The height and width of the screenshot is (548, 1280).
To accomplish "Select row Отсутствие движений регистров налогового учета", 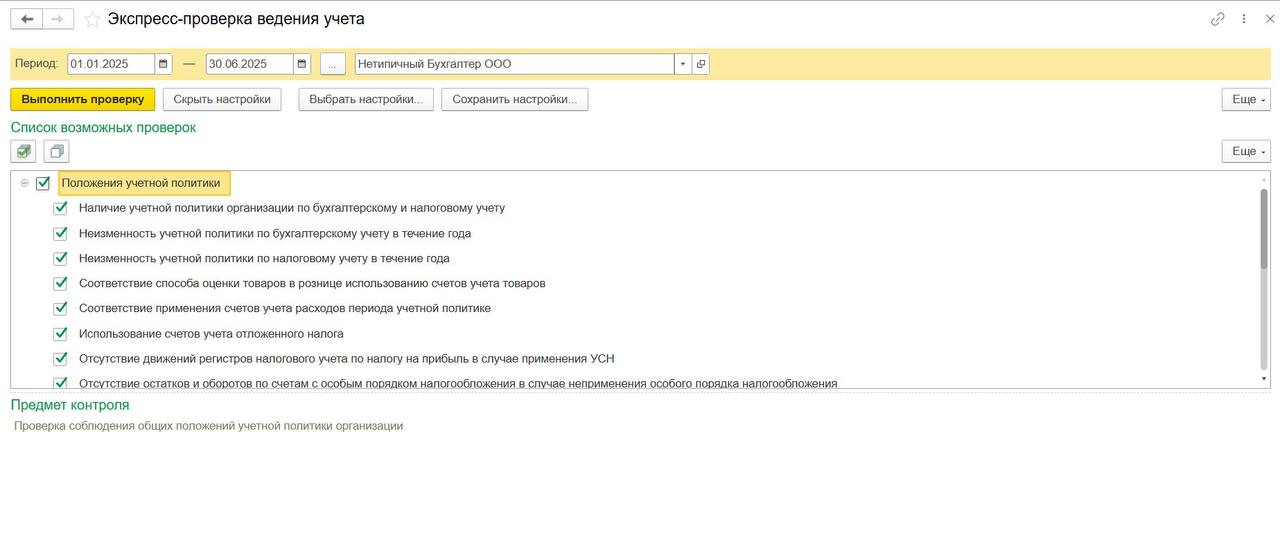I will (x=346, y=358).
